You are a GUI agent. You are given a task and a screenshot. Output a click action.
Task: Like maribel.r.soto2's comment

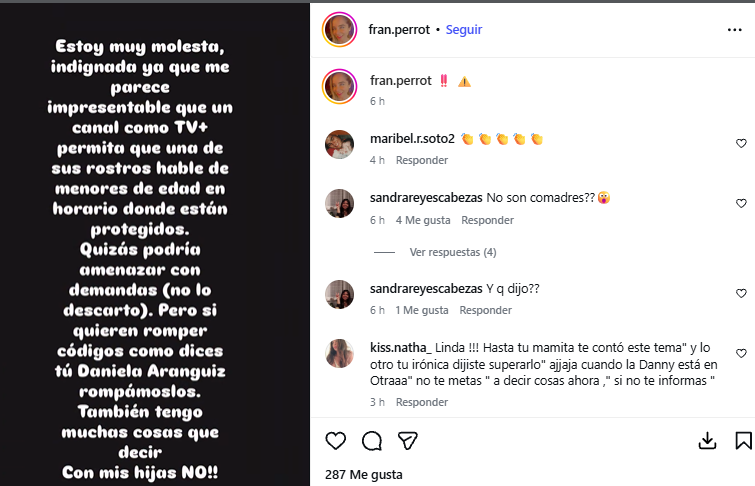tap(741, 144)
